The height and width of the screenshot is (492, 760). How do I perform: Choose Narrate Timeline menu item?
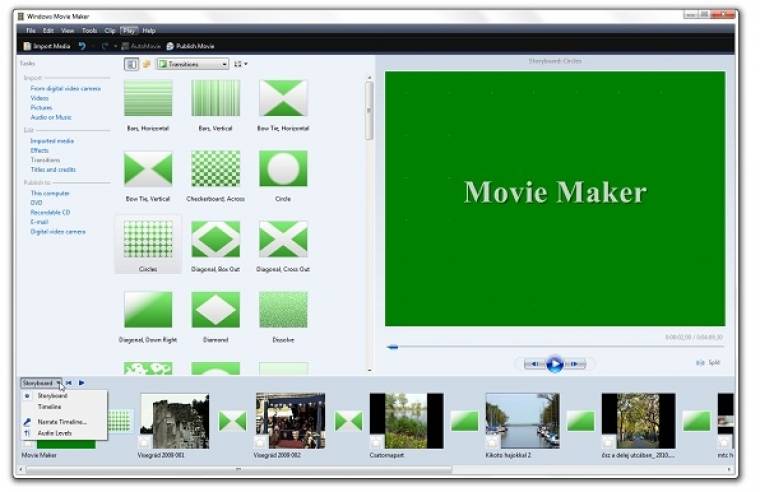pos(62,422)
